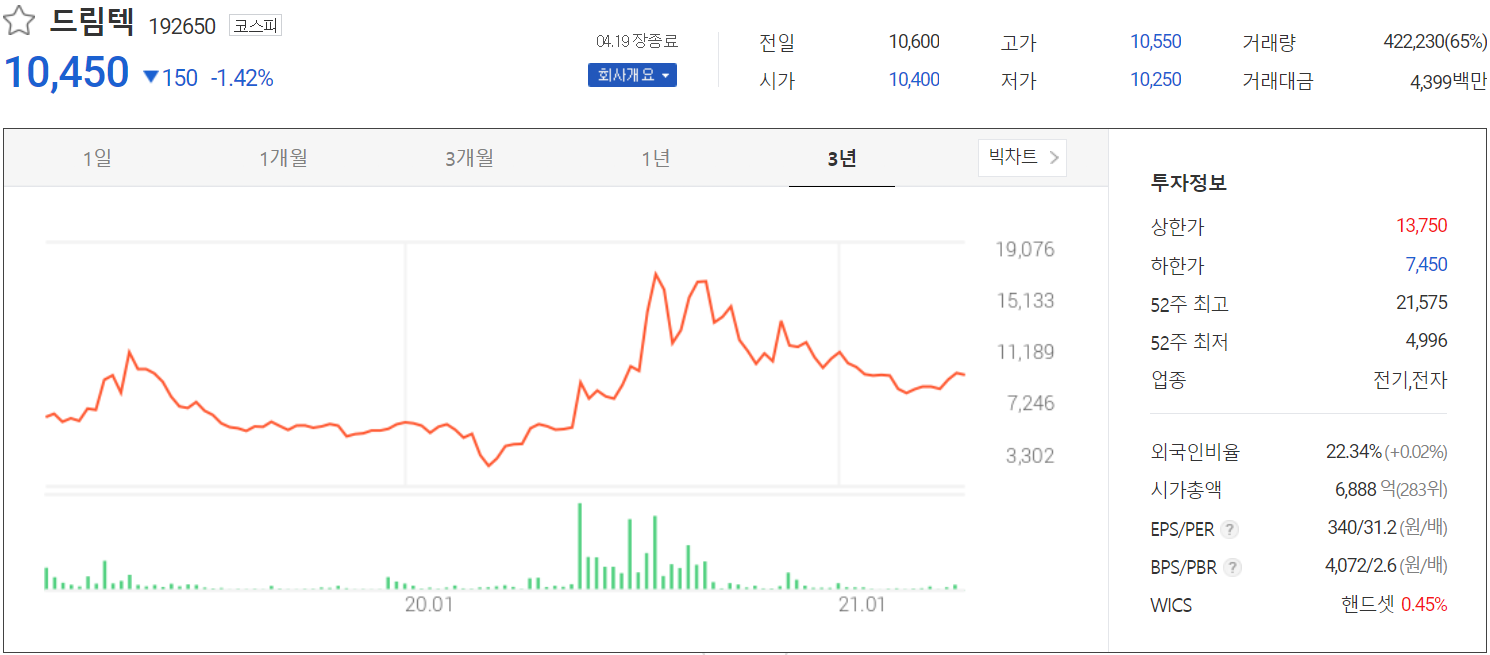This screenshot has width=1490, height=655.
Task: Click the 코스피 market badge
Action: [x=256, y=26]
